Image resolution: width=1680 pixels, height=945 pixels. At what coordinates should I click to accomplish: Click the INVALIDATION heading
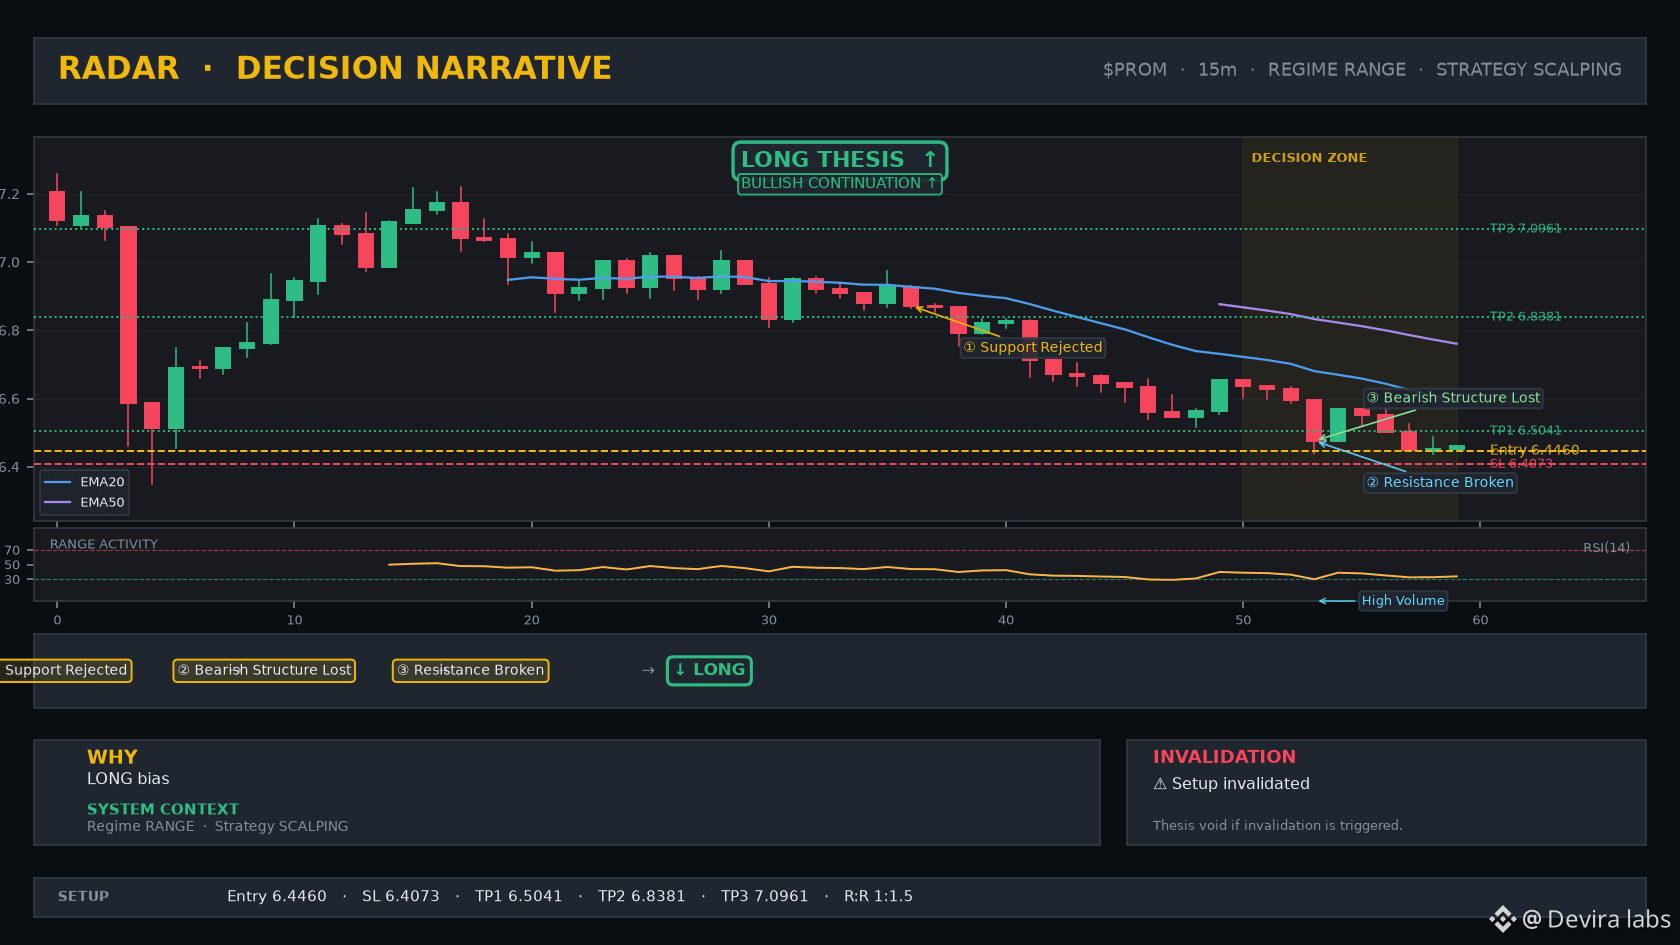(1224, 757)
